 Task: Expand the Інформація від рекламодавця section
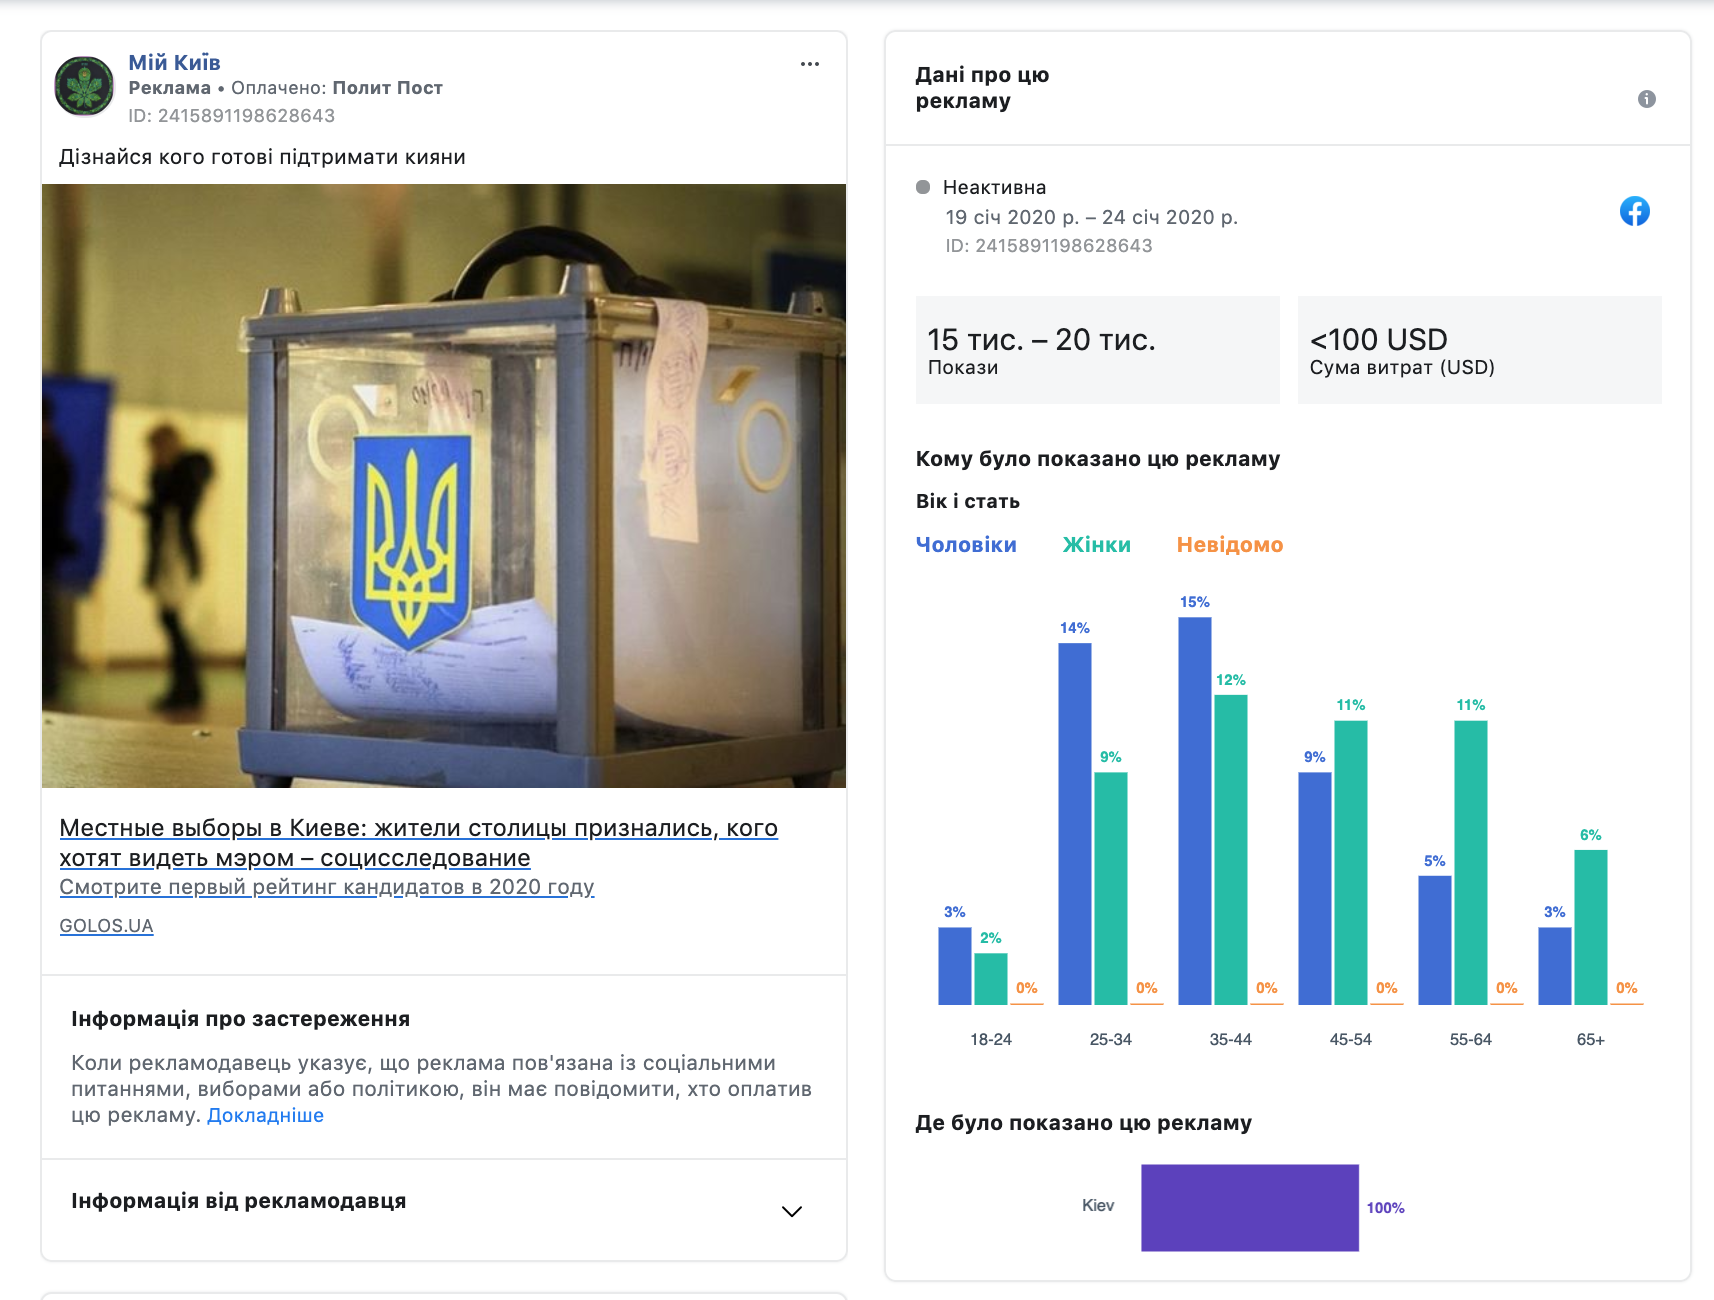point(238,1201)
